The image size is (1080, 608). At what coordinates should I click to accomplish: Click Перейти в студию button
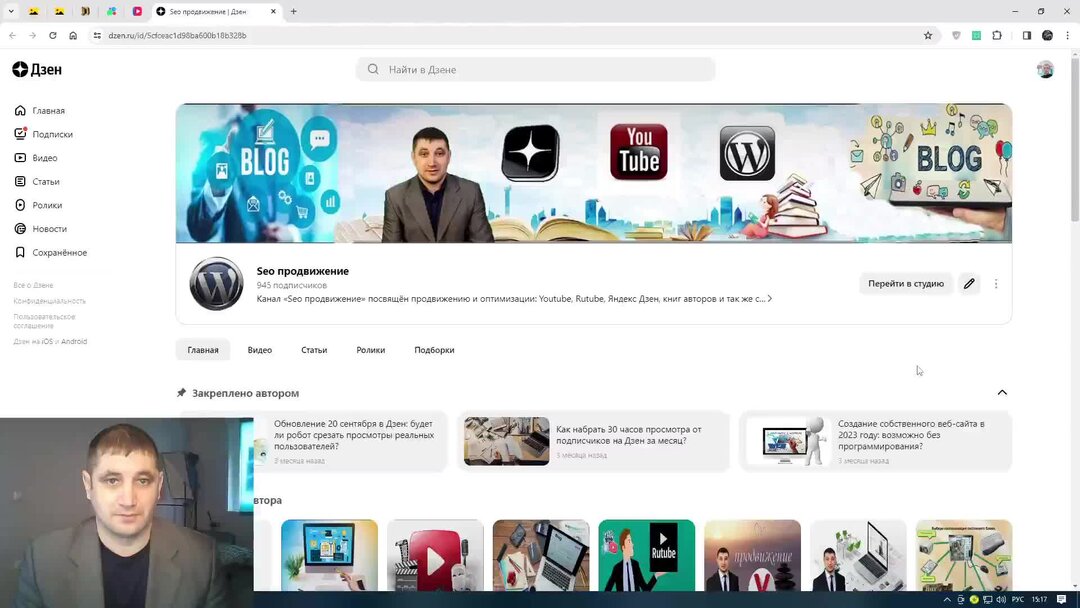[906, 284]
